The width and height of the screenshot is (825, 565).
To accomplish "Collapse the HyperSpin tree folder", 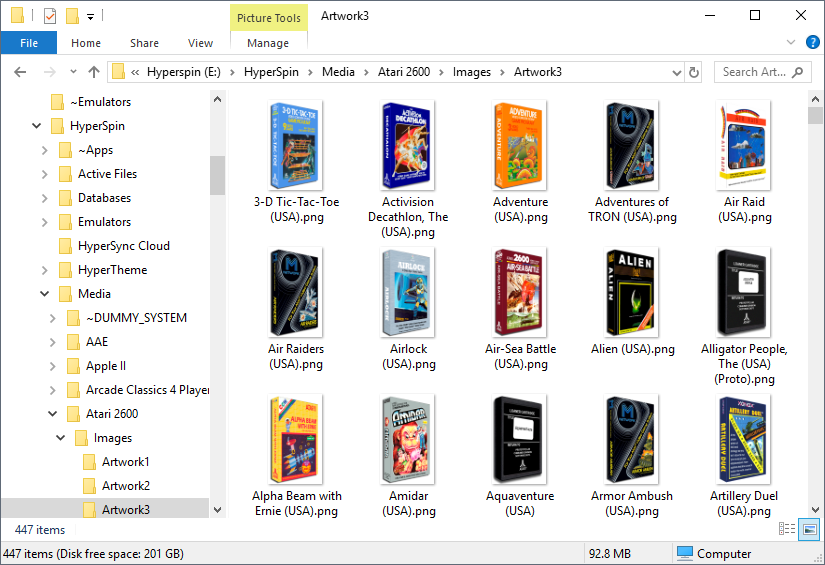I will click(37, 126).
